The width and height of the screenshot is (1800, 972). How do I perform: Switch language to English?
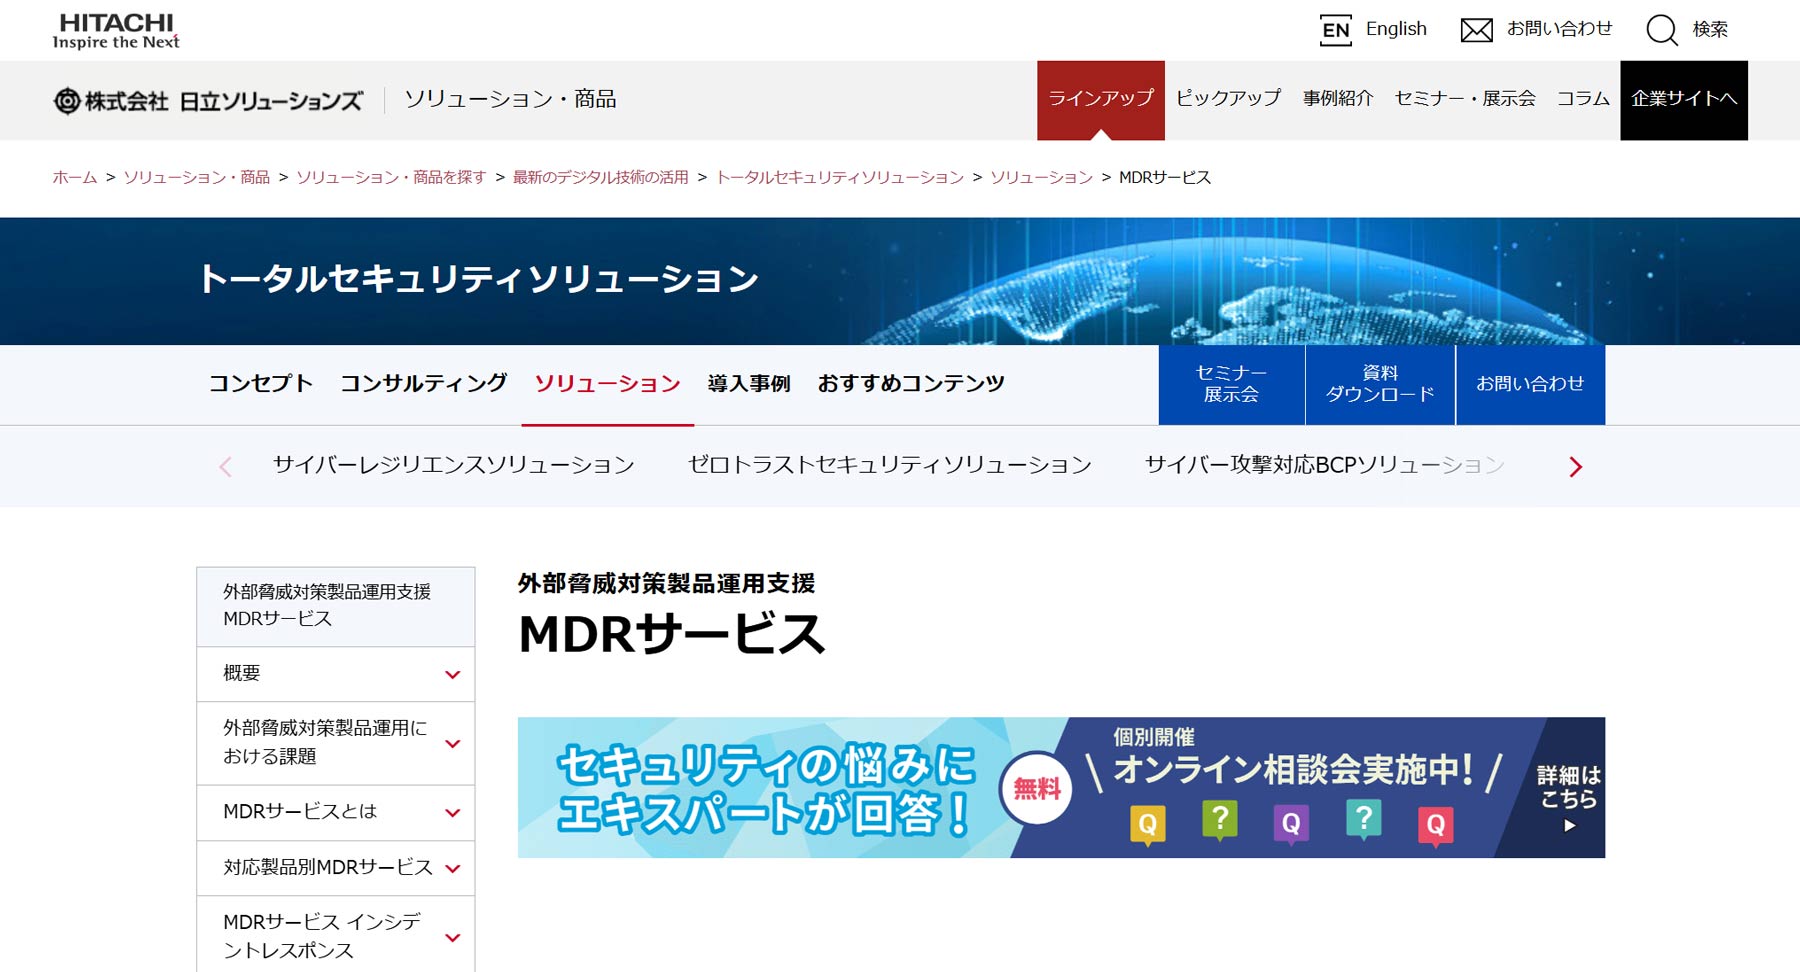coord(1396,29)
